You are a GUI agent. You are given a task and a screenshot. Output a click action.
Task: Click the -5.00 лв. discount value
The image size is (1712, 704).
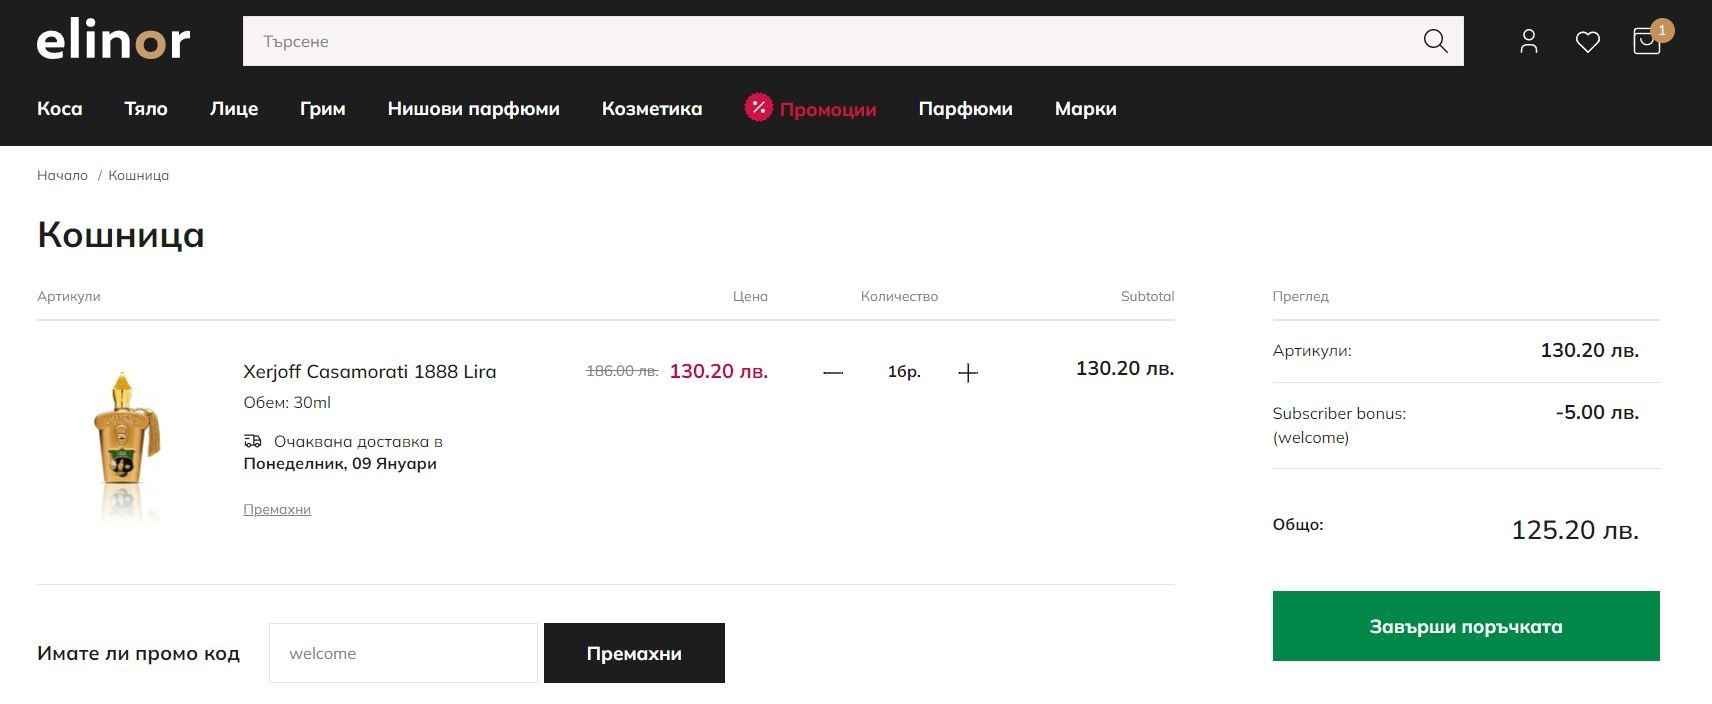(1598, 412)
